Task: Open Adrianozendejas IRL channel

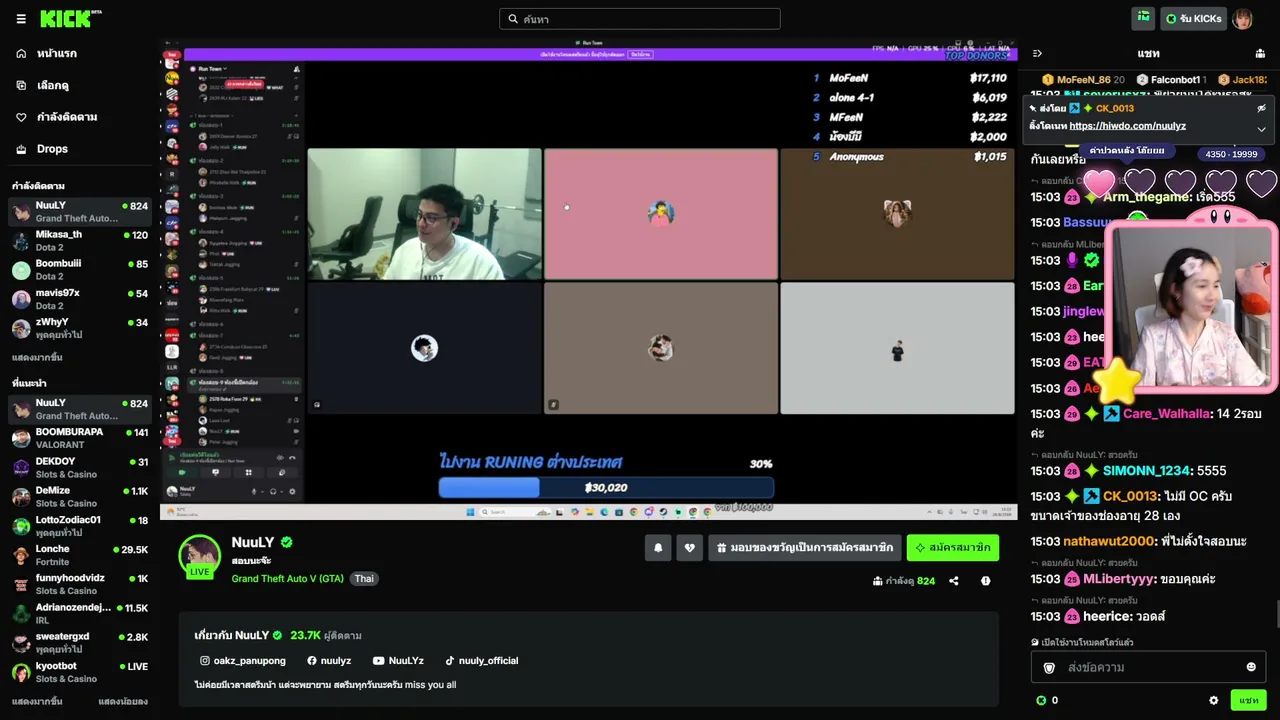Action: coord(80,613)
